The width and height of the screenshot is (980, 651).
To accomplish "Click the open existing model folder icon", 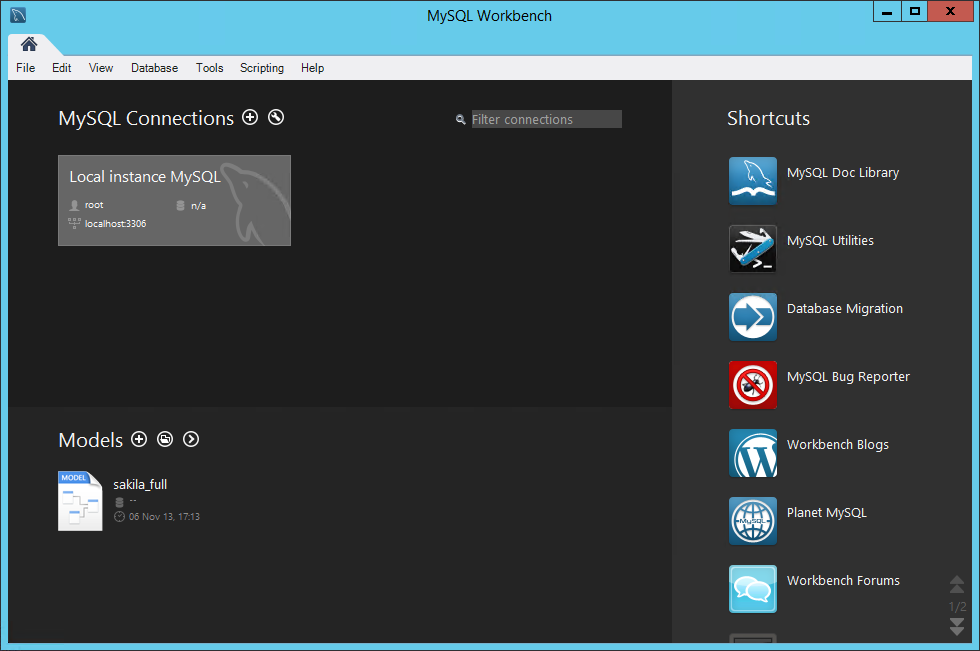I will click(x=165, y=440).
